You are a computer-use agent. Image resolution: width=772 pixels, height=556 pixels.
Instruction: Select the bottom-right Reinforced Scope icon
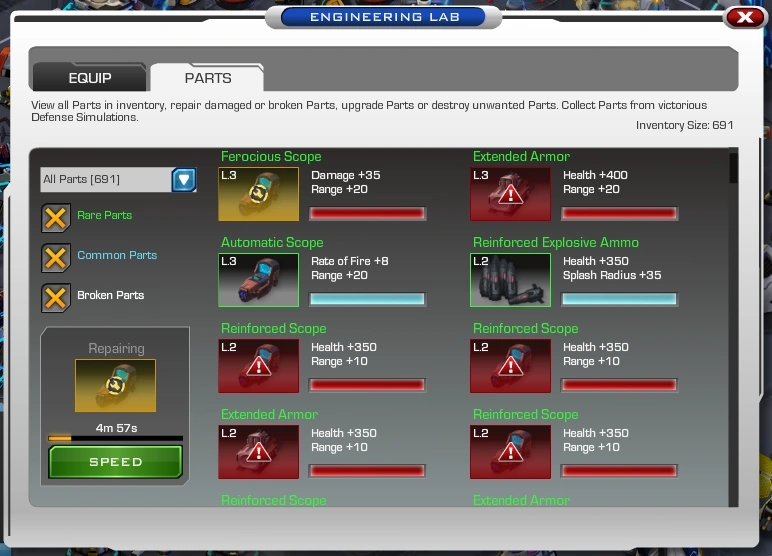click(511, 452)
